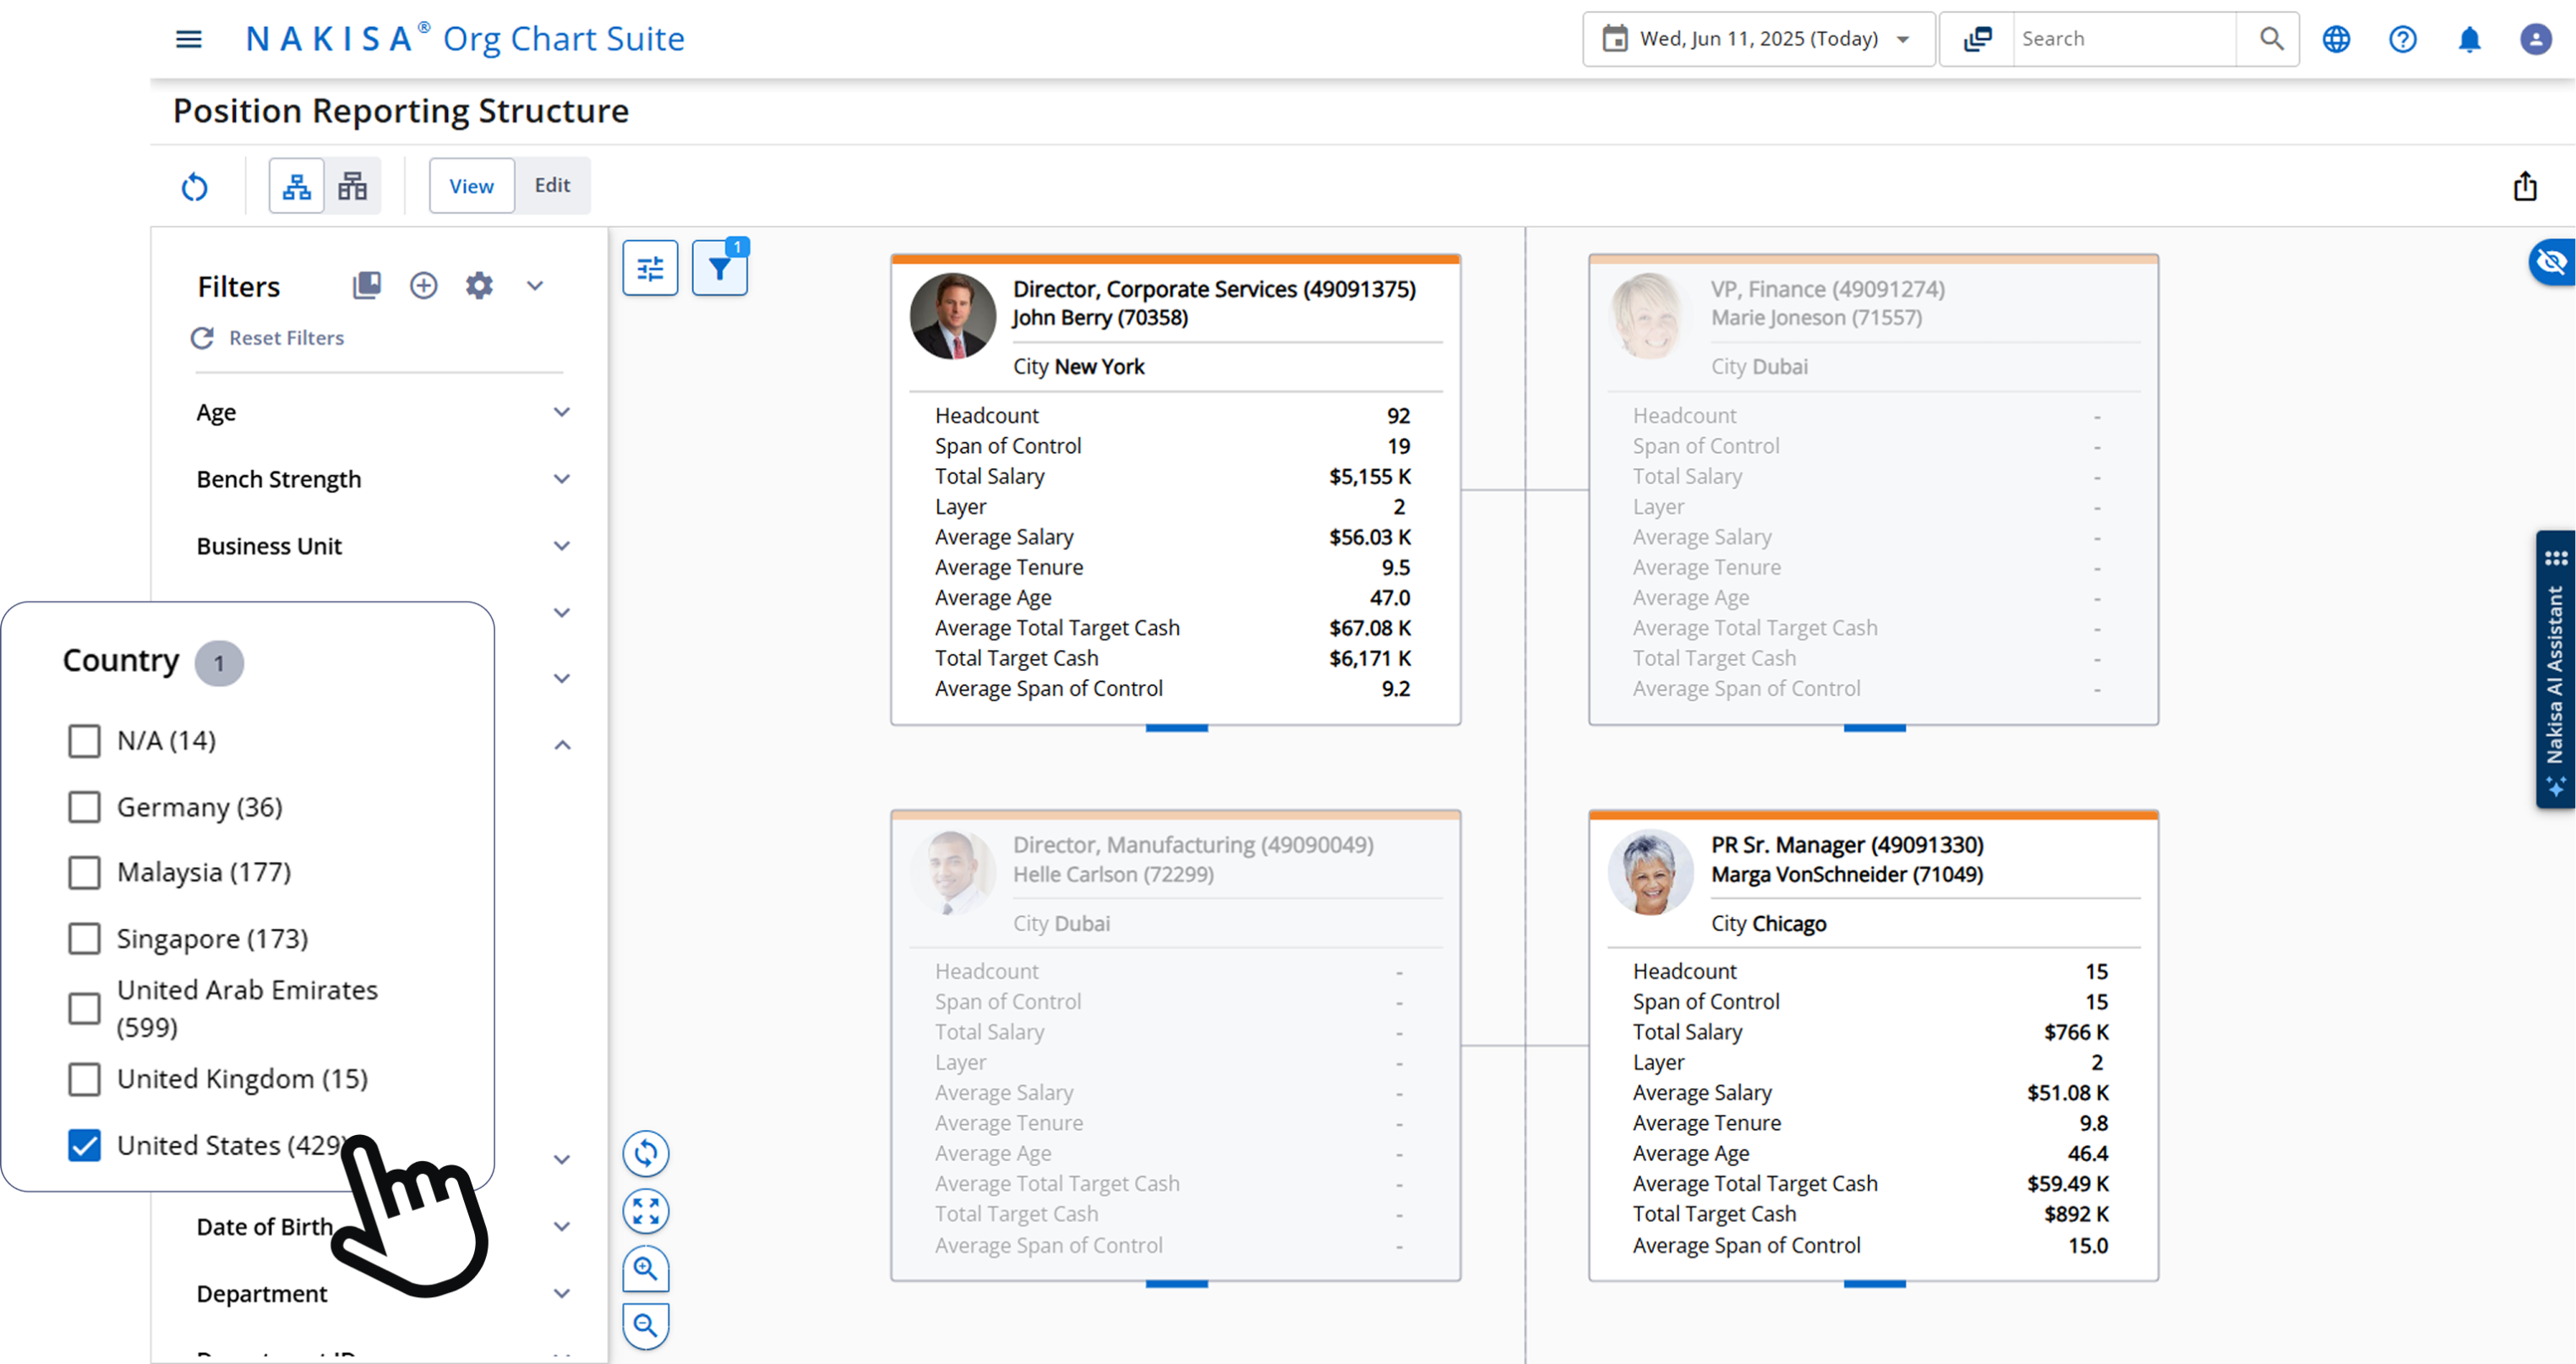Image resolution: width=2576 pixels, height=1364 pixels.
Task: Check the Germany country checkbox
Action: (84, 807)
